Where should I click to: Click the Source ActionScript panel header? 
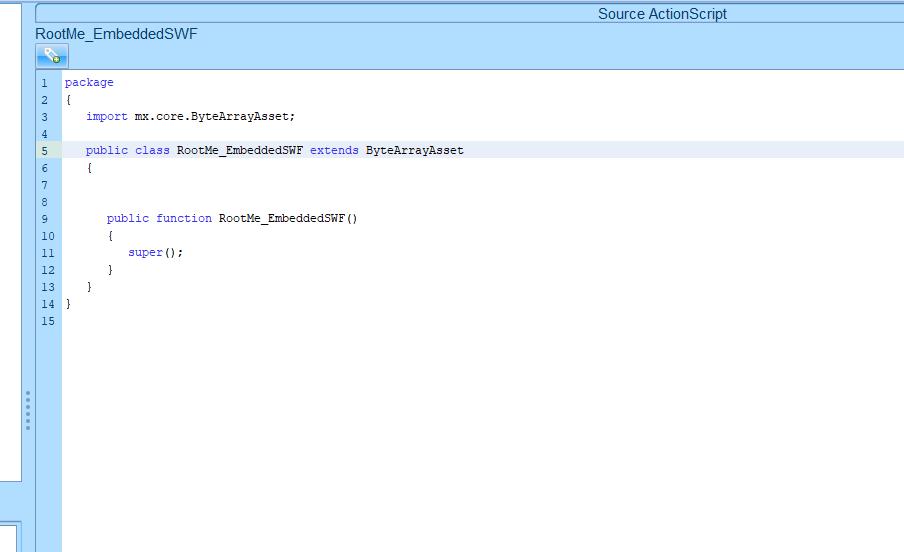[x=662, y=14]
